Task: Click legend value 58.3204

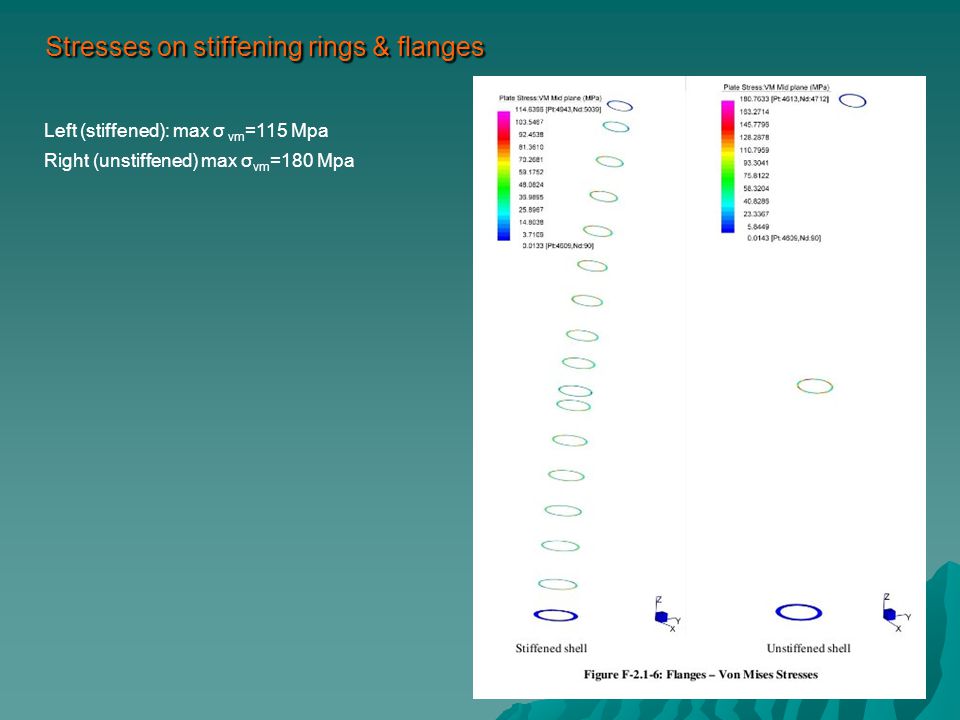Action: point(756,189)
